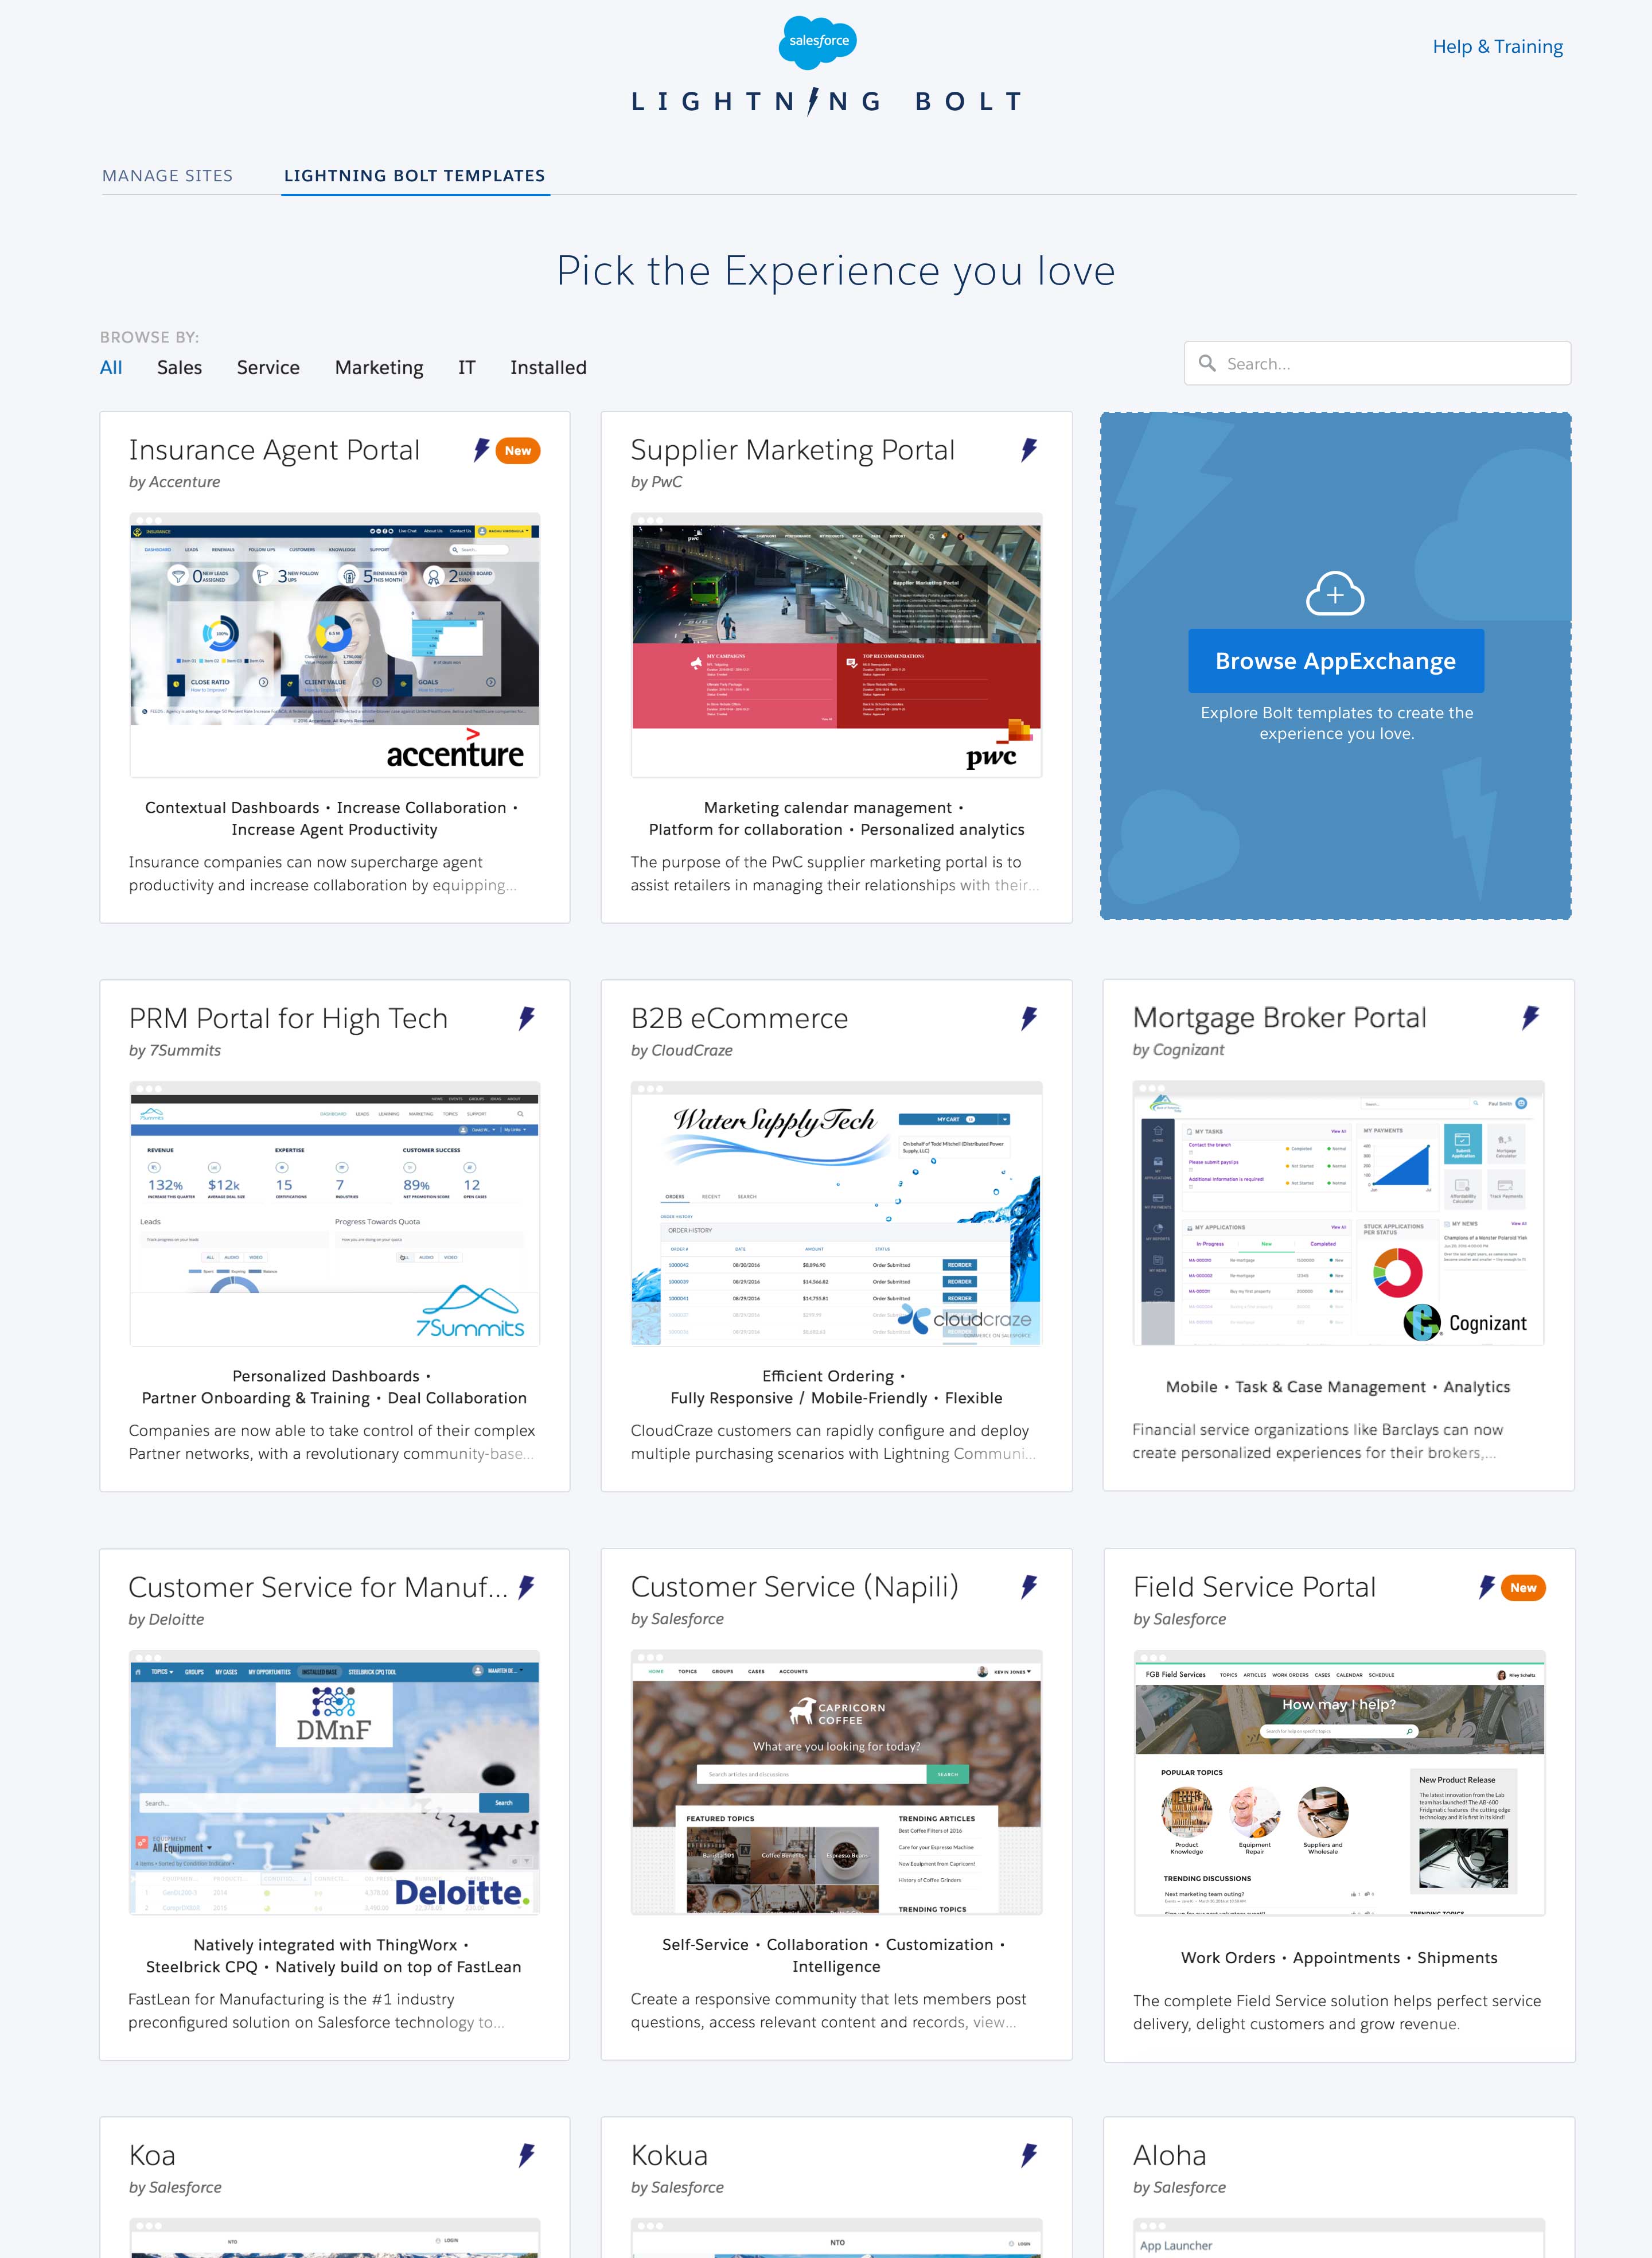This screenshot has width=1652, height=2258.
Task: Click lightning bolt icon on PRM Portal card
Action: (x=526, y=1019)
